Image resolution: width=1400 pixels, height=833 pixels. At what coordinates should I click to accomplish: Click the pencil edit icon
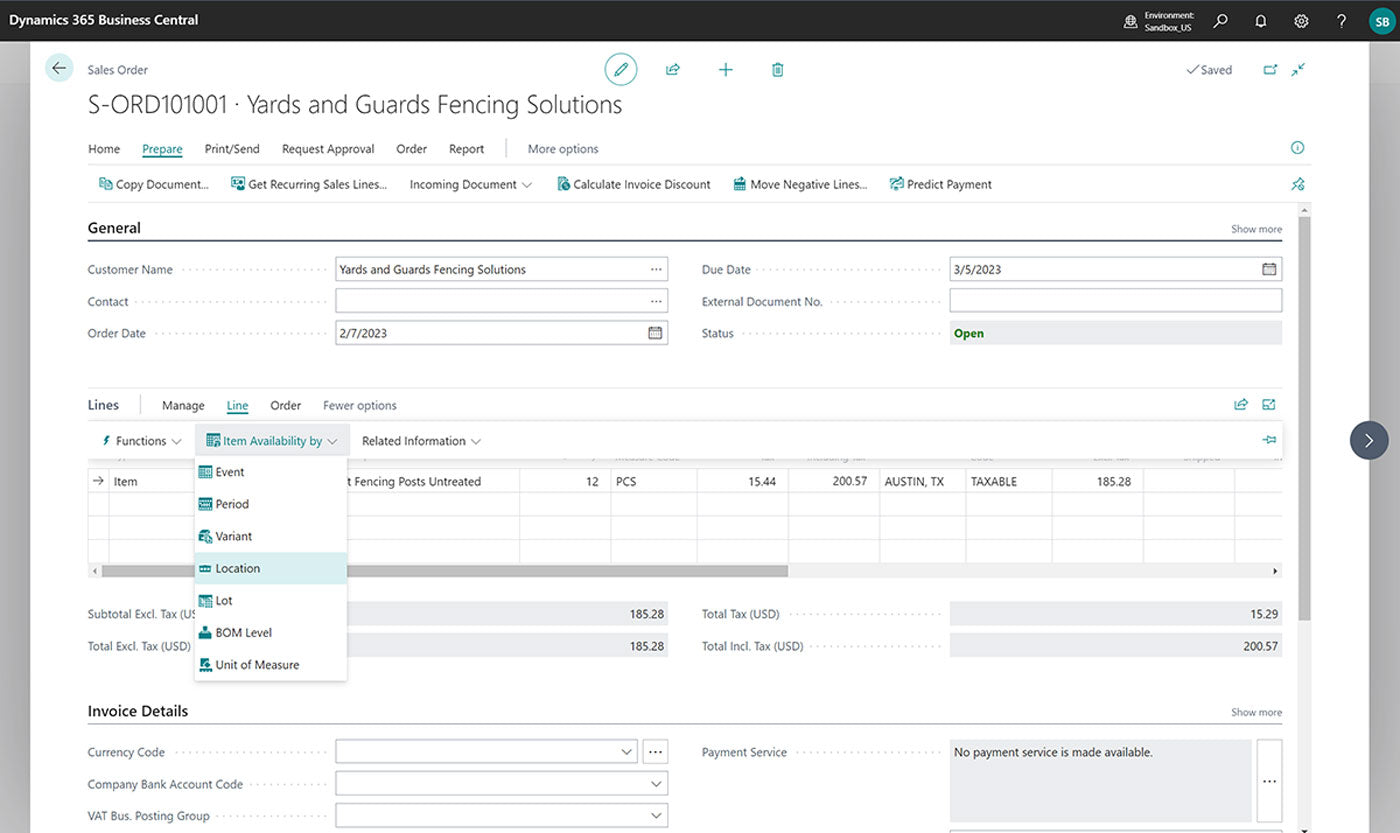pos(621,69)
